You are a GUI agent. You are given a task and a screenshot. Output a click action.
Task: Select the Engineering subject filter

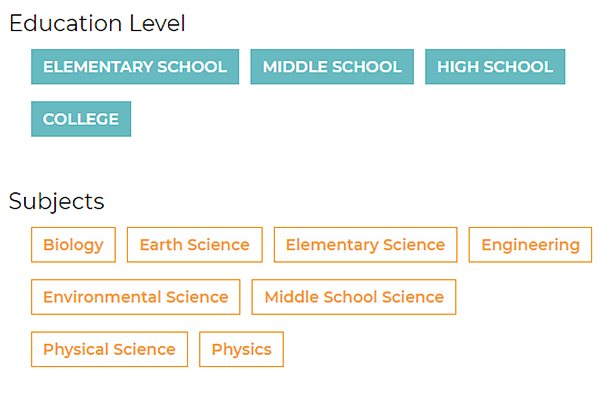point(530,245)
